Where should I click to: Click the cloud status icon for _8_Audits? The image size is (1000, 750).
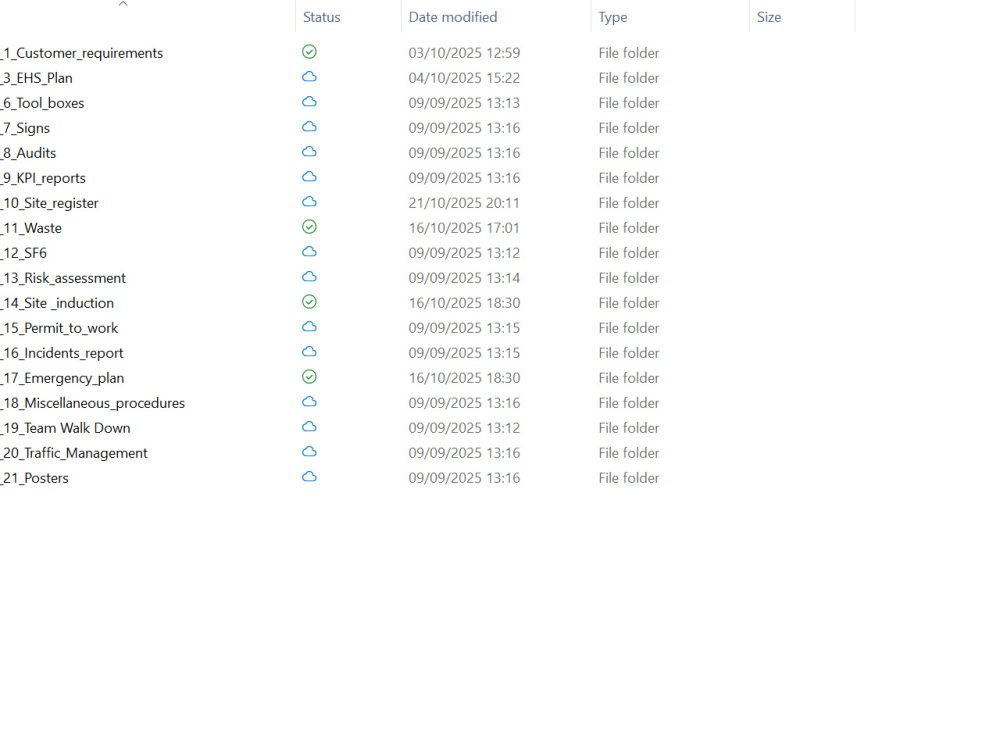[309, 152]
